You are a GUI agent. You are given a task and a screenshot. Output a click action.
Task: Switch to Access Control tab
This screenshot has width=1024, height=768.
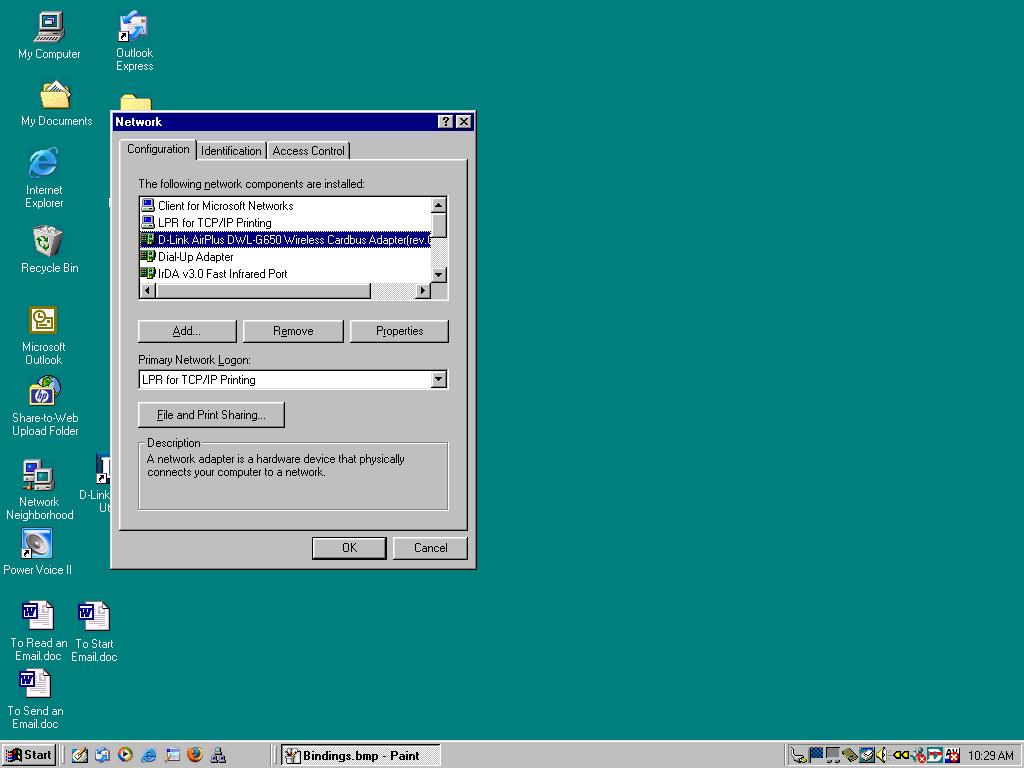(x=308, y=151)
